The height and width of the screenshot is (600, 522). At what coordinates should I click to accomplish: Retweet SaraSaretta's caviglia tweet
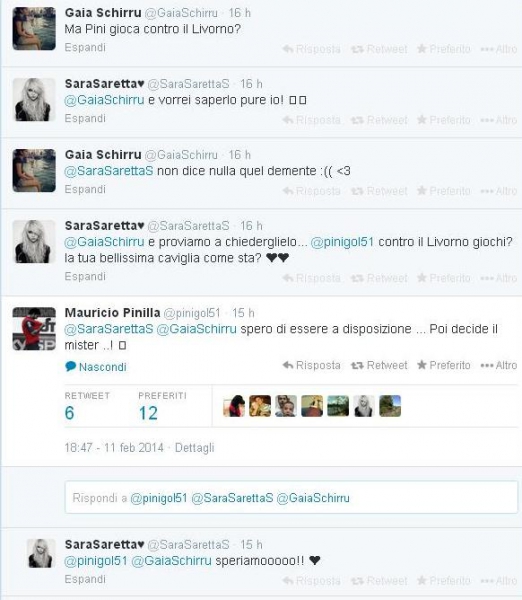click(x=379, y=278)
